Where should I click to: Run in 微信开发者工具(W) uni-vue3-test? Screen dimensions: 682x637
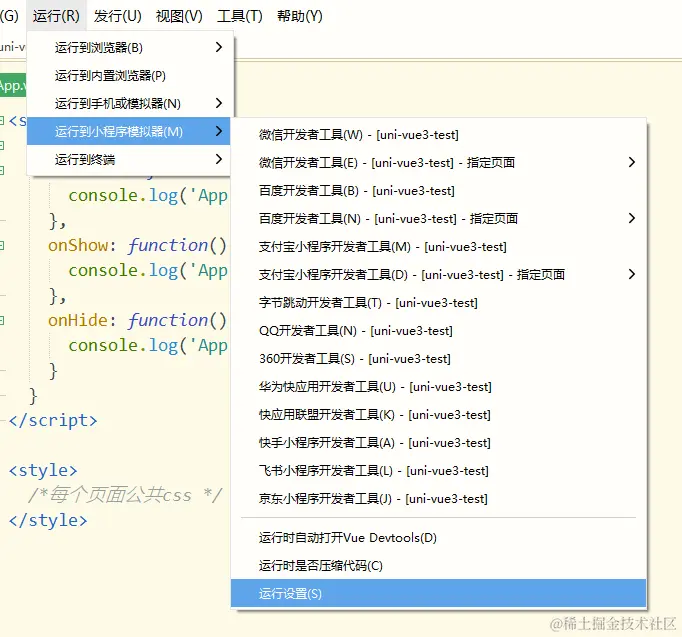pos(438,135)
